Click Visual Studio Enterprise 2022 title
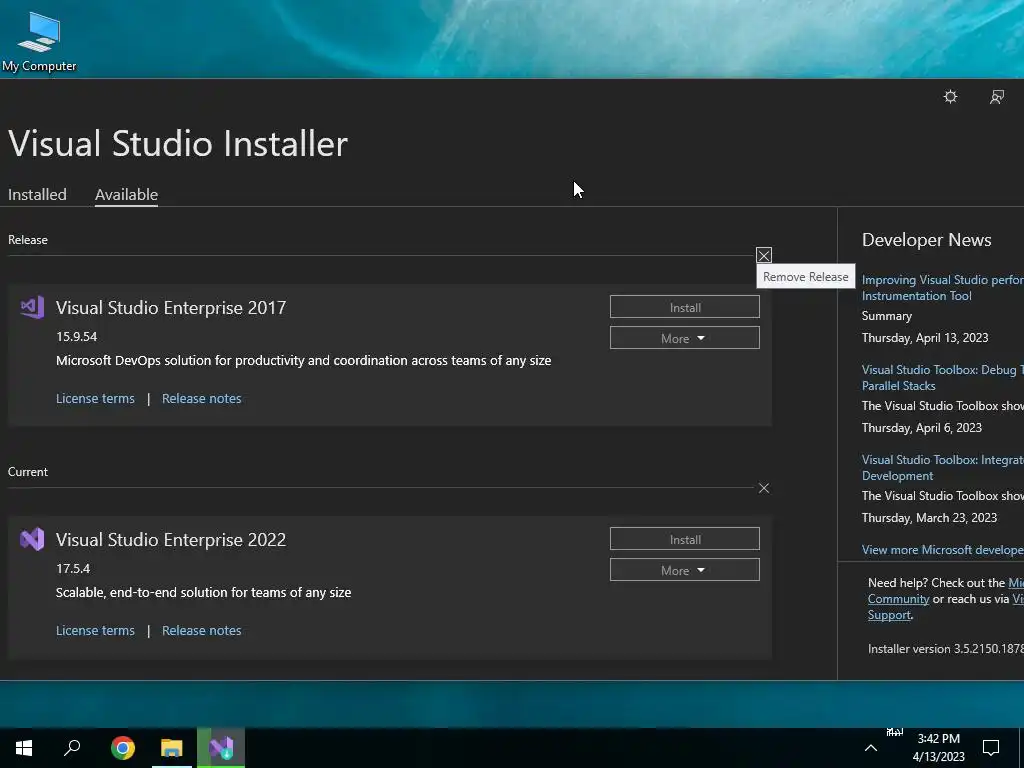Viewport: 1024px width, 768px height. click(171, 539)
